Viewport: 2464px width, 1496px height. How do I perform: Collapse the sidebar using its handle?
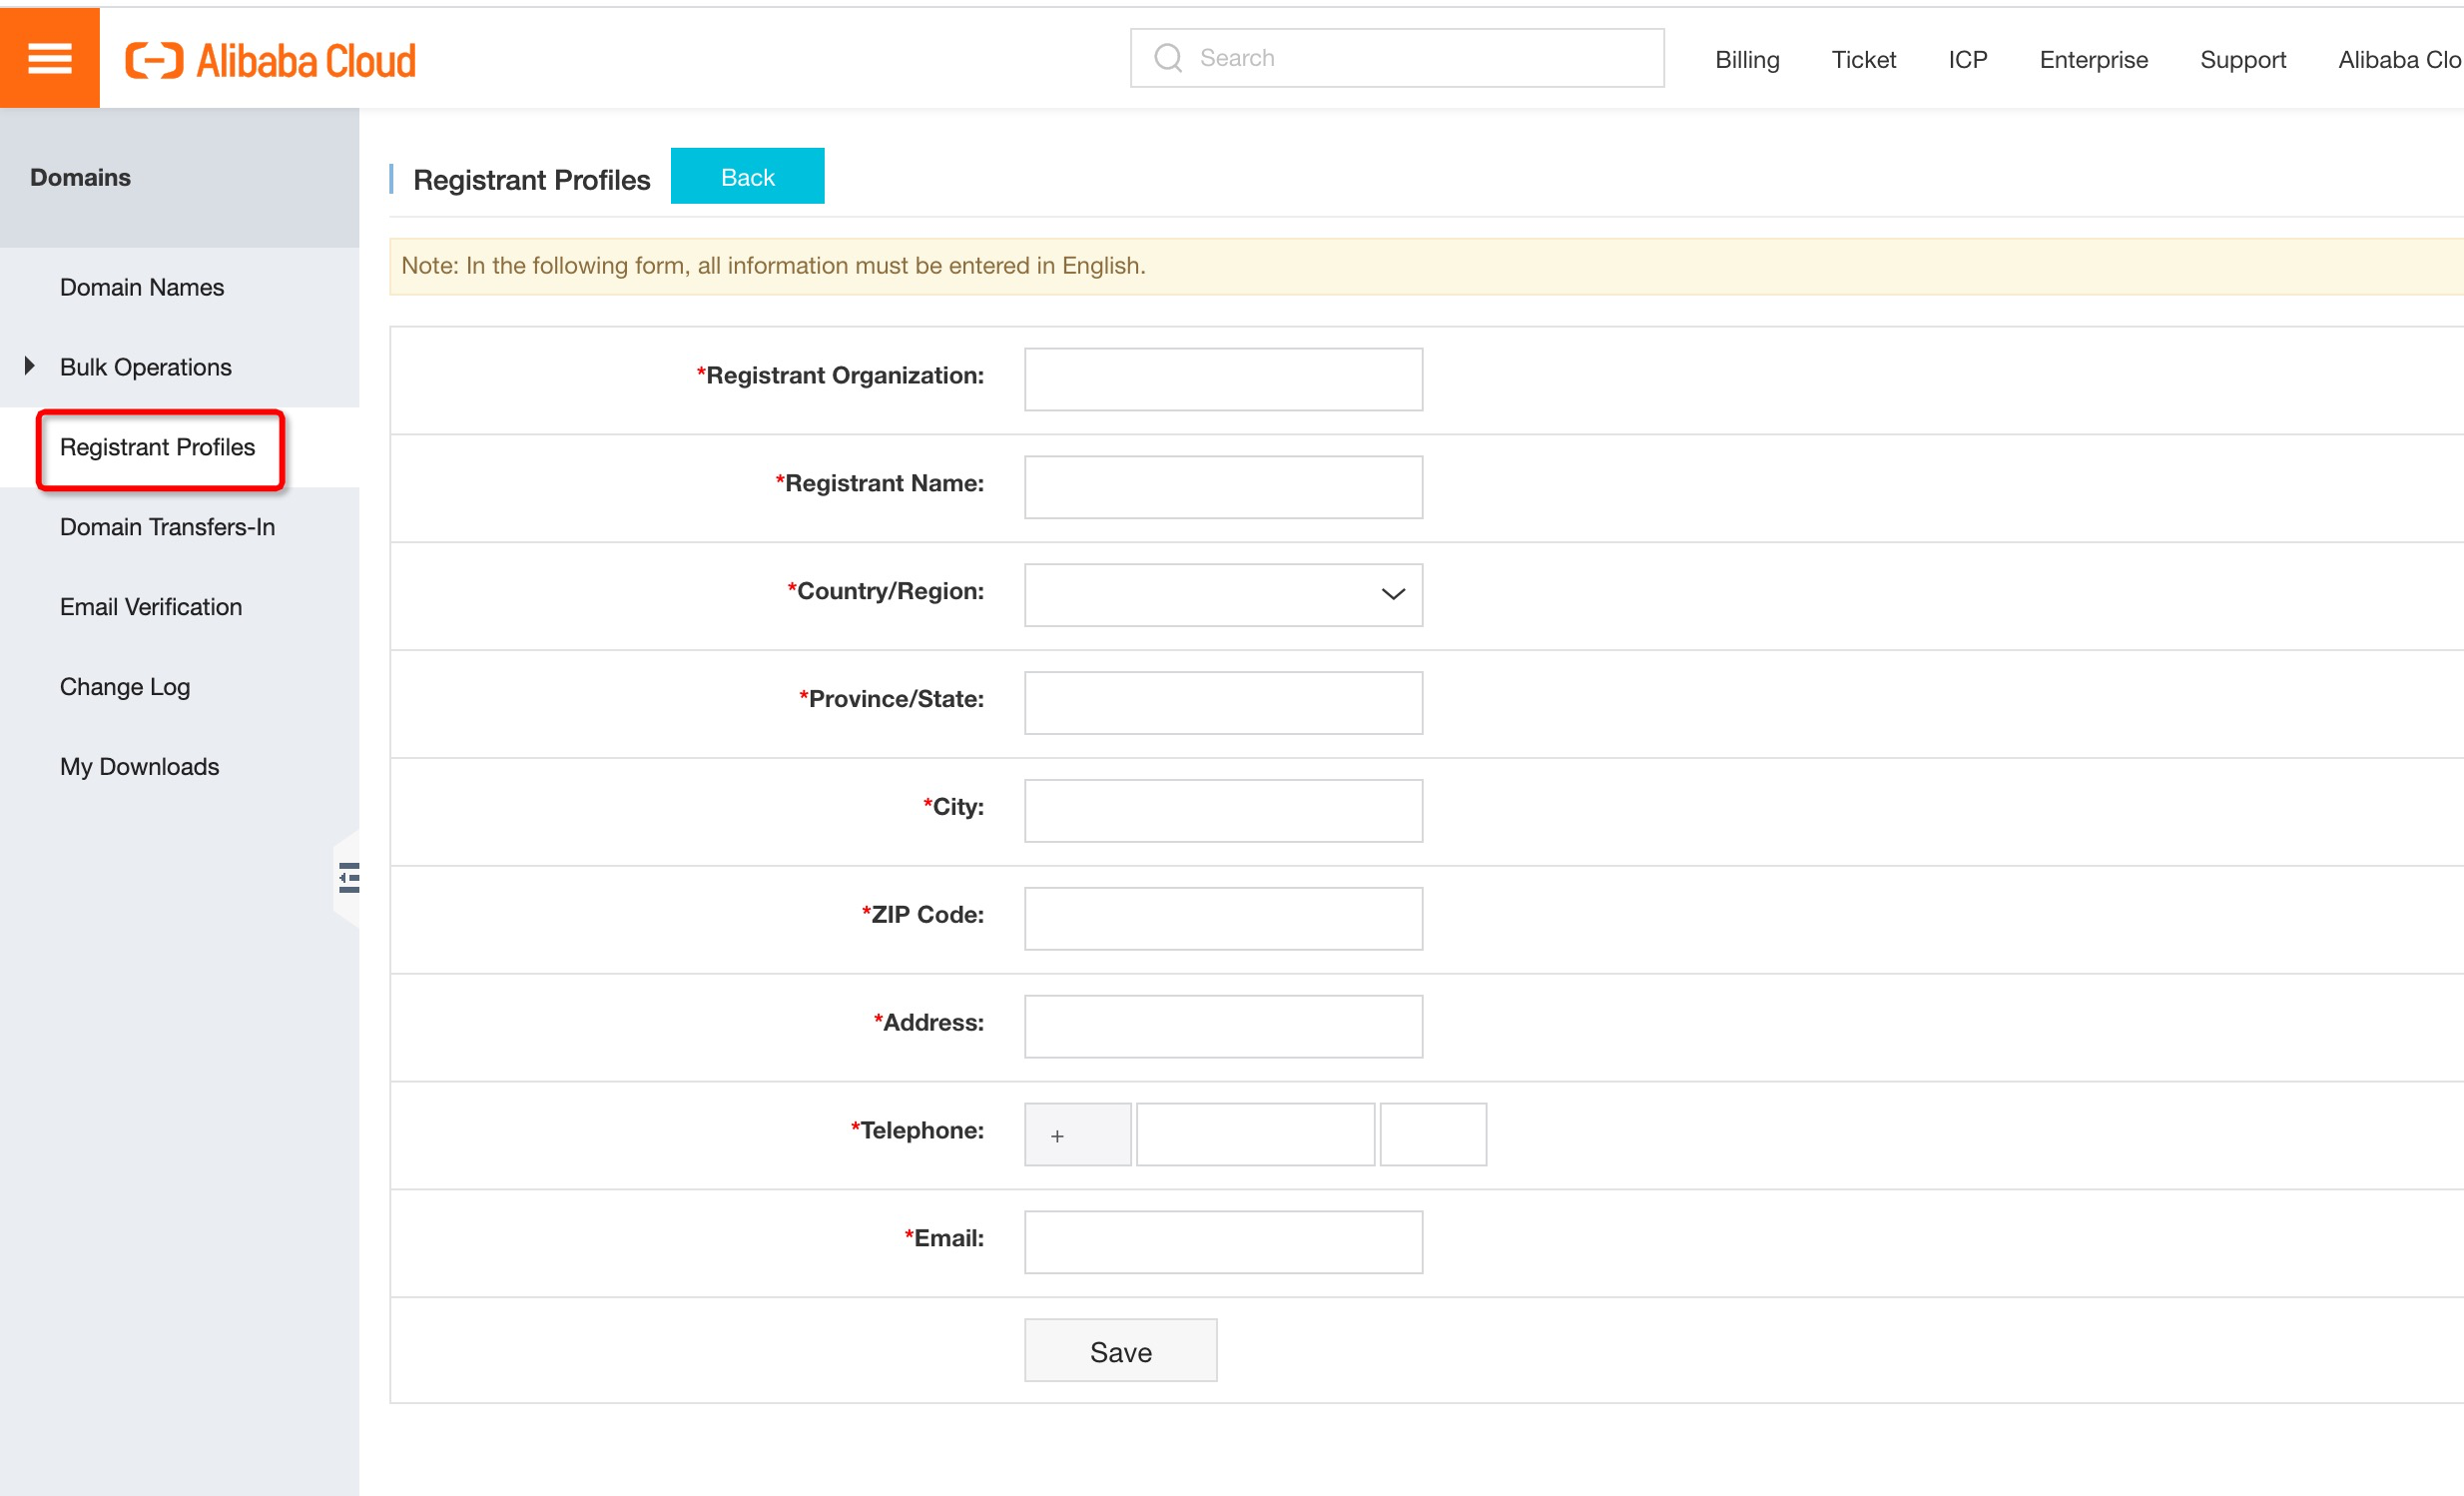[x=348, y=877]
